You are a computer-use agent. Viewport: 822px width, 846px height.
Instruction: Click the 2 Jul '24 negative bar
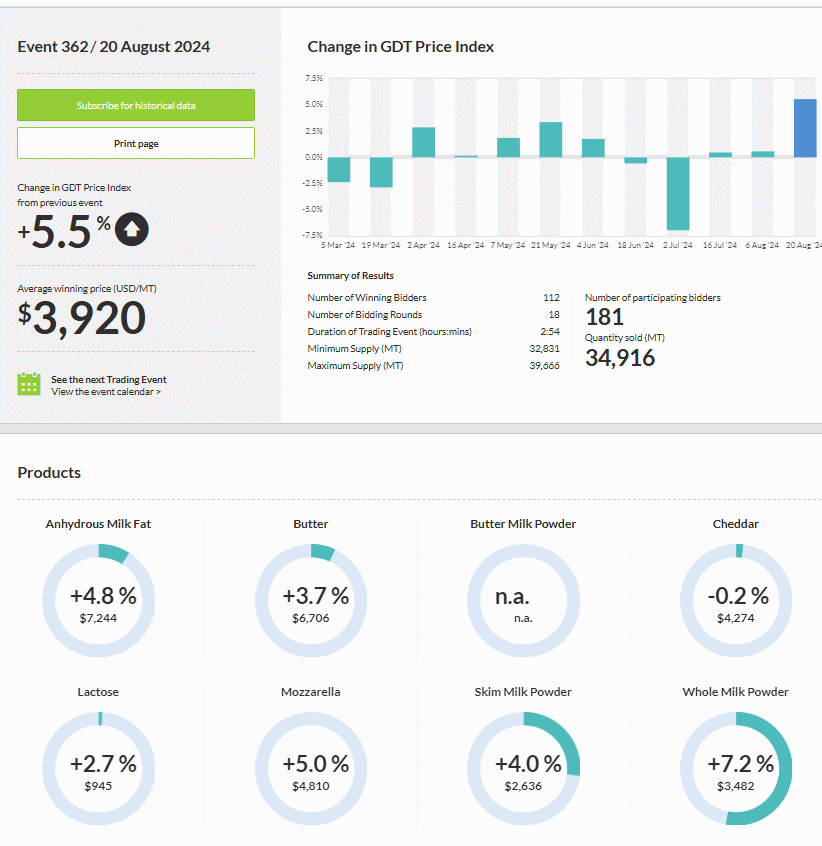pyautogui.click(x=678, y=194)
